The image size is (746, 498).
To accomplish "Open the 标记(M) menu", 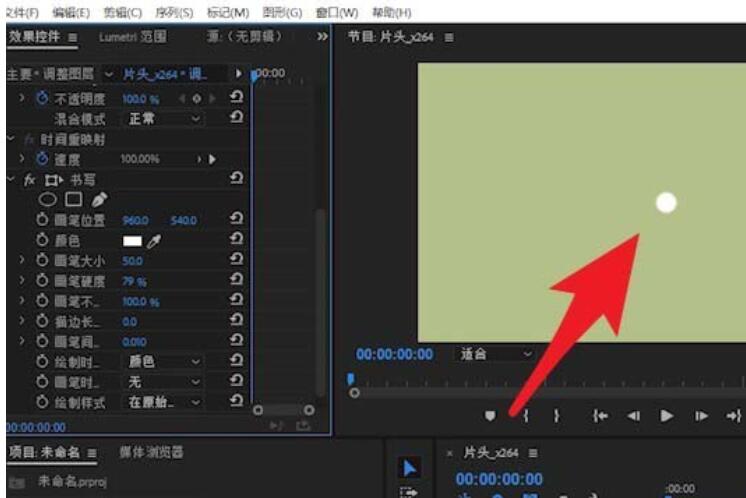I will (x=228, y=12).
